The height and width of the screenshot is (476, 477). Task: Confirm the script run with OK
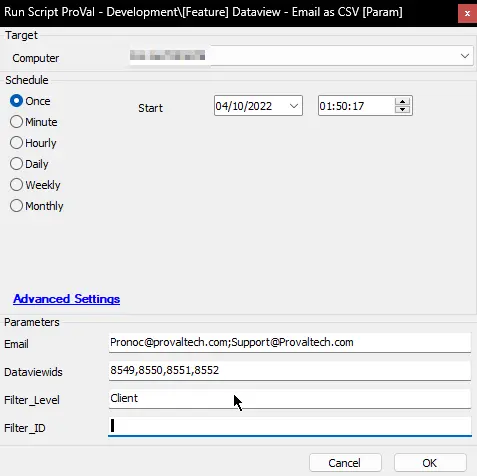430,463
